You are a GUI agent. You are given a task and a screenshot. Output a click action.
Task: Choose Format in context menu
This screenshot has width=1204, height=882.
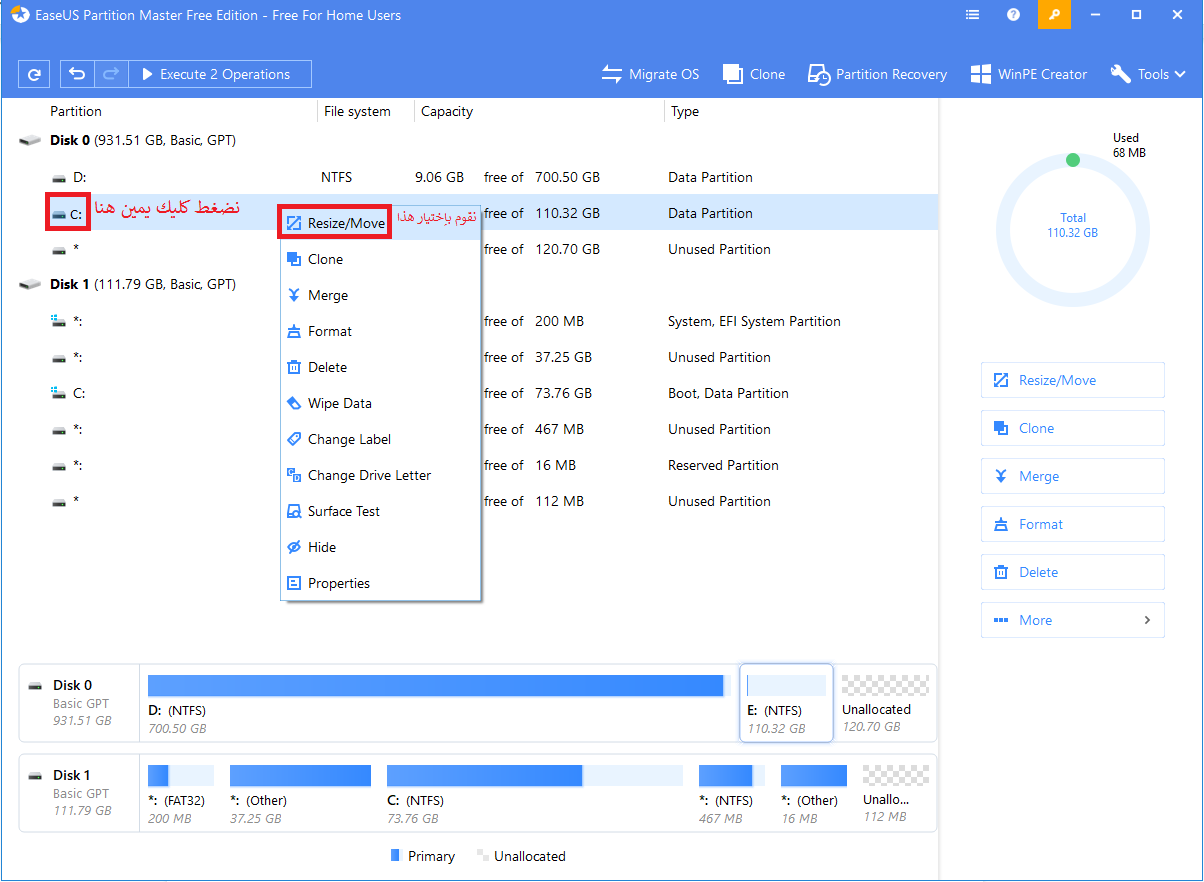[380, 331]
